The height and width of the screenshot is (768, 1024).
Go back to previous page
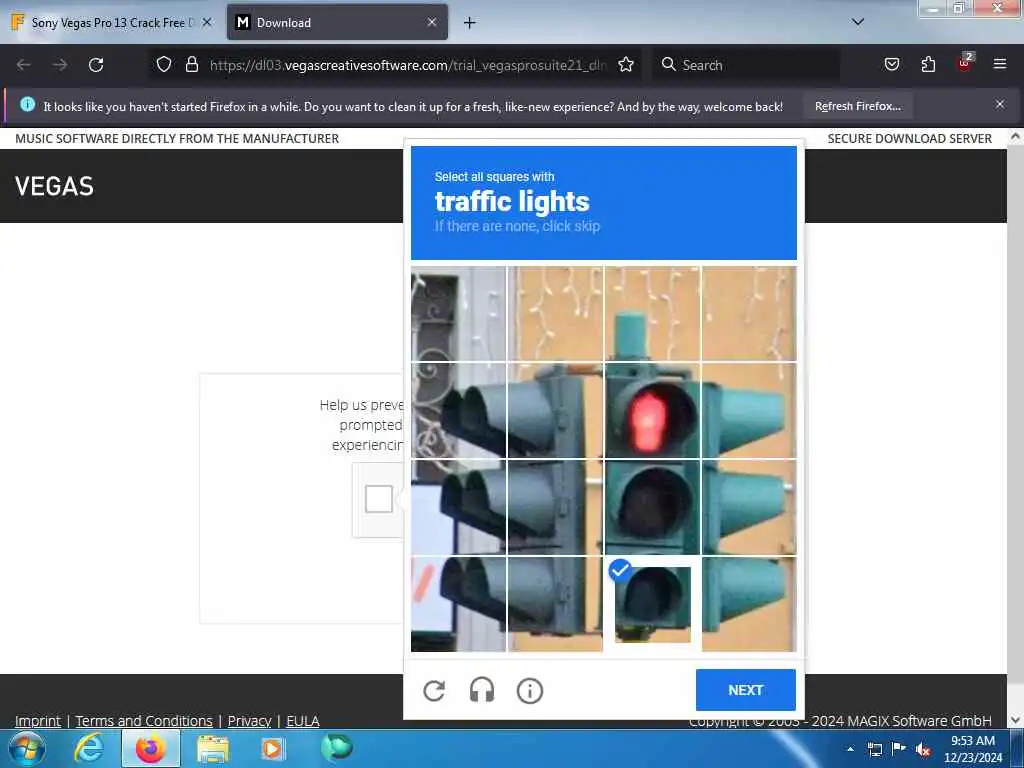(x=24, y=65)
